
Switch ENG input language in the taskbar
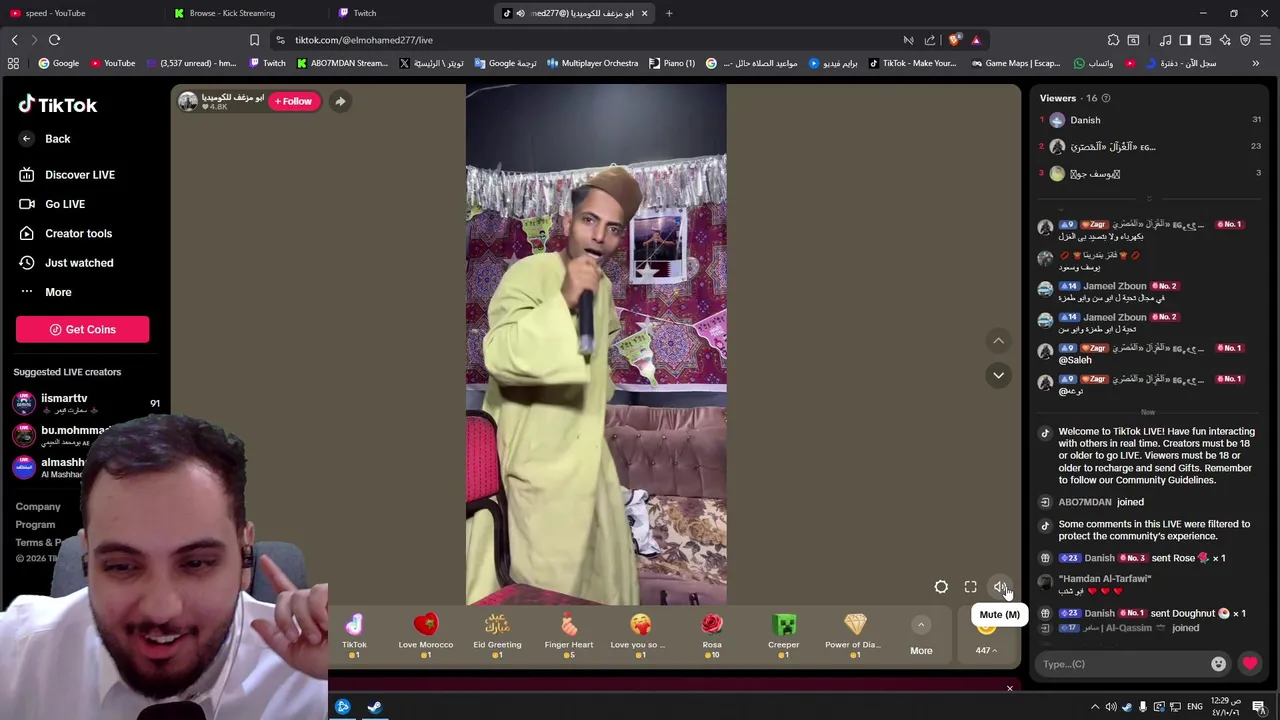pyautogui.click(x=1194, y=707)
